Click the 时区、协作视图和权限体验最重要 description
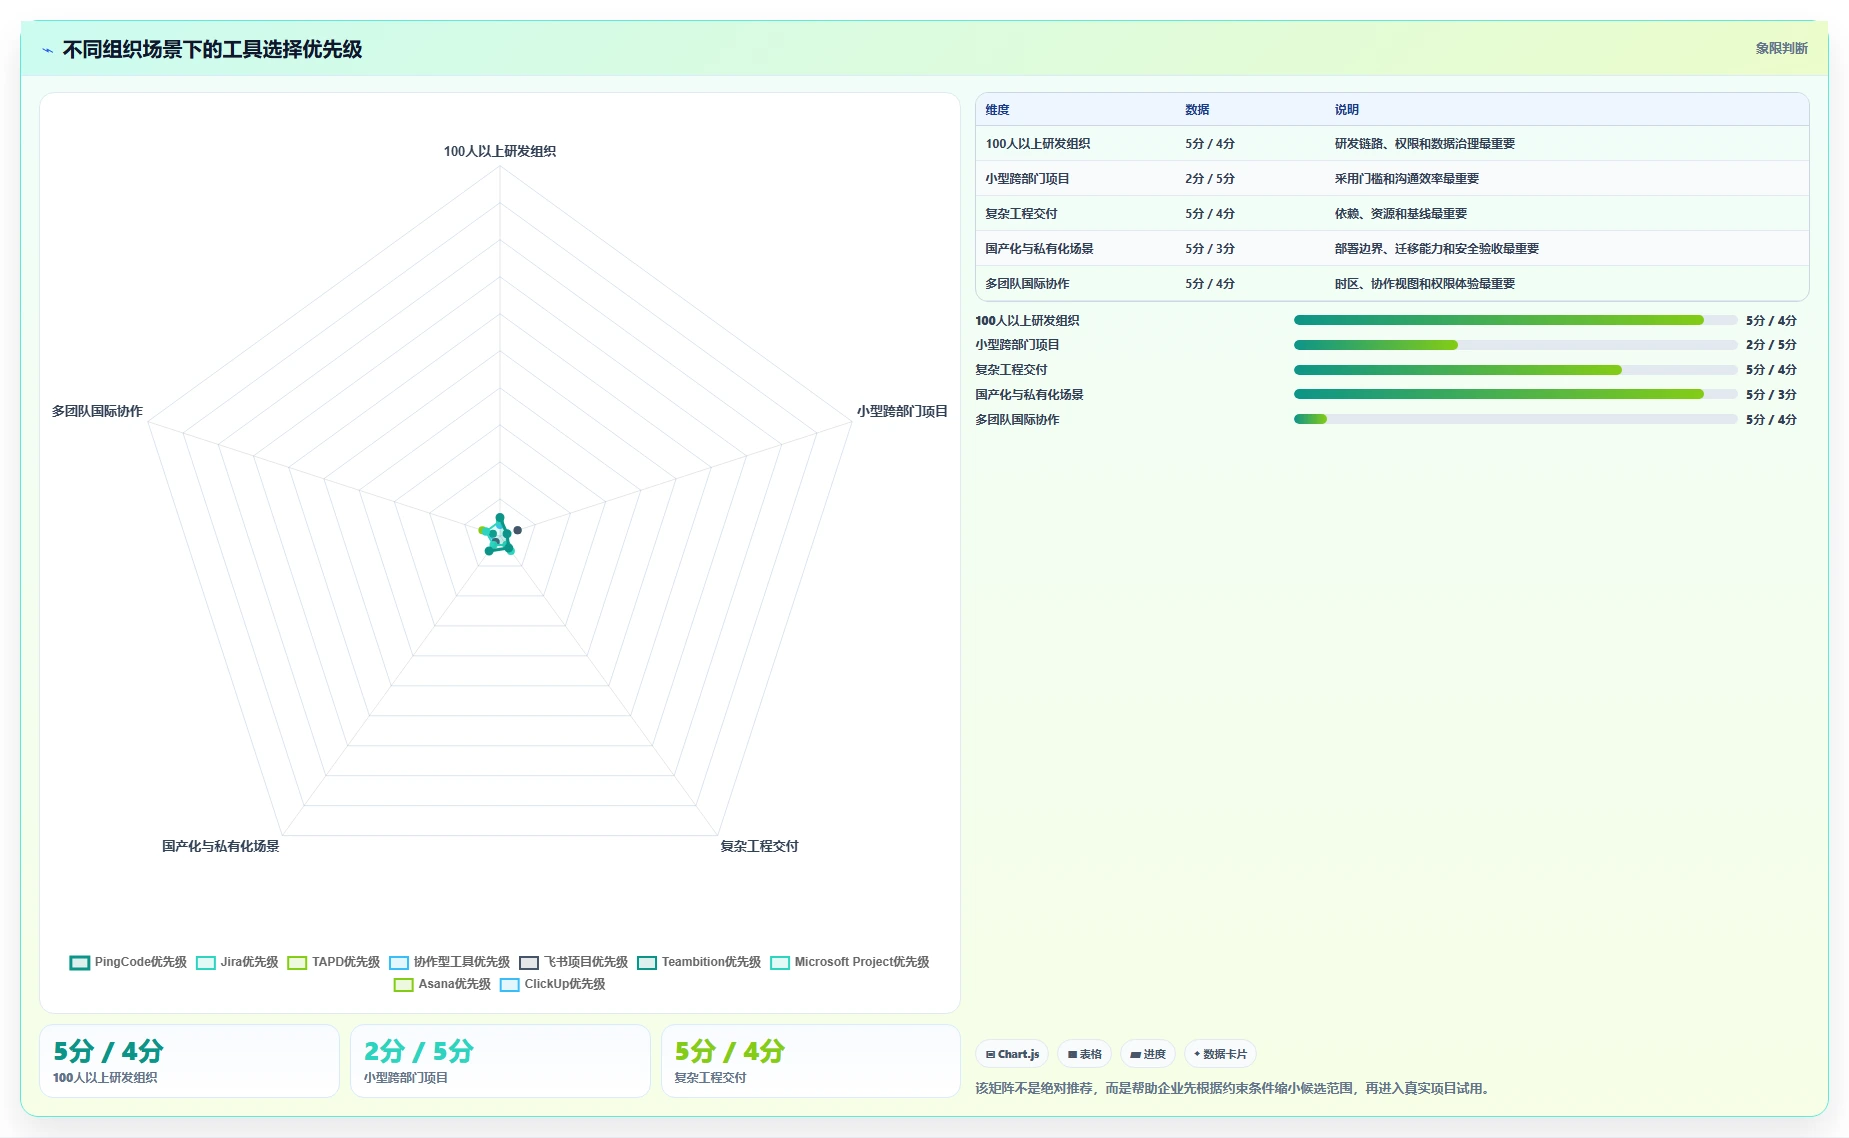The image size is (1849, 1138). [1424, 284]
